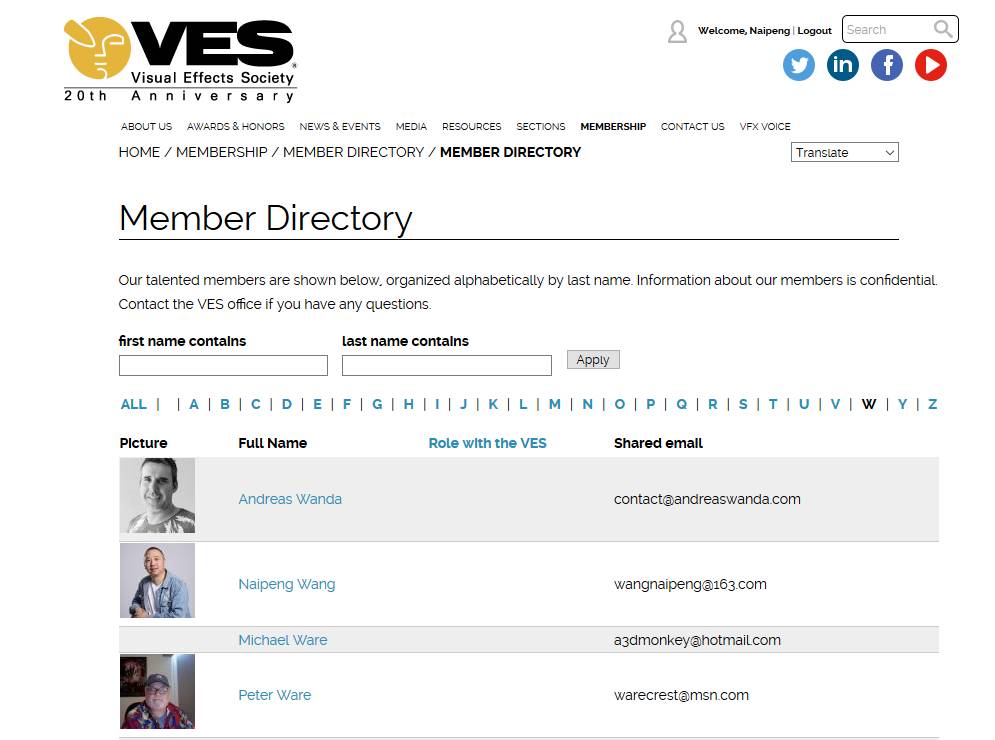
Task: Click the user profile avatar icon
Action: click(x=677, y=32)
